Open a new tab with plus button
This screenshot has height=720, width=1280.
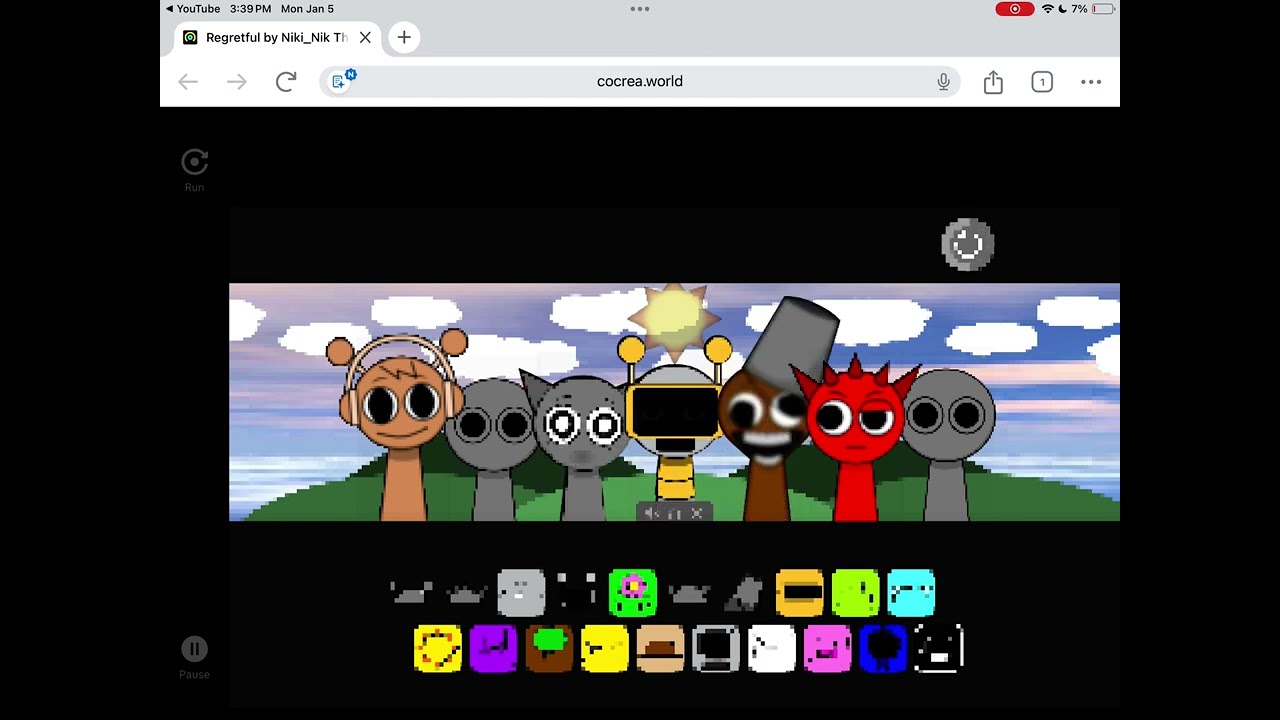(404, 38)
